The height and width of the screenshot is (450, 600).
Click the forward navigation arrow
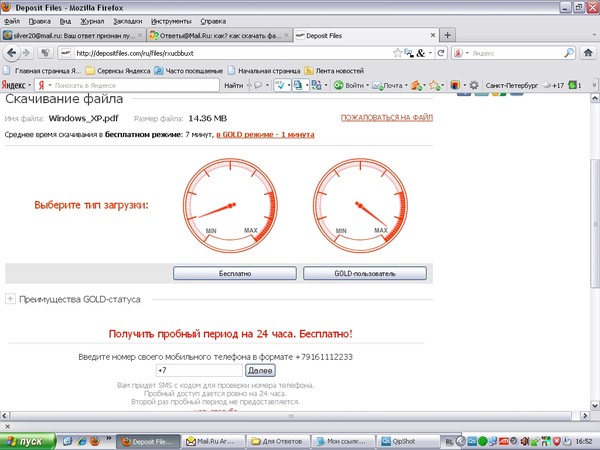26,53
